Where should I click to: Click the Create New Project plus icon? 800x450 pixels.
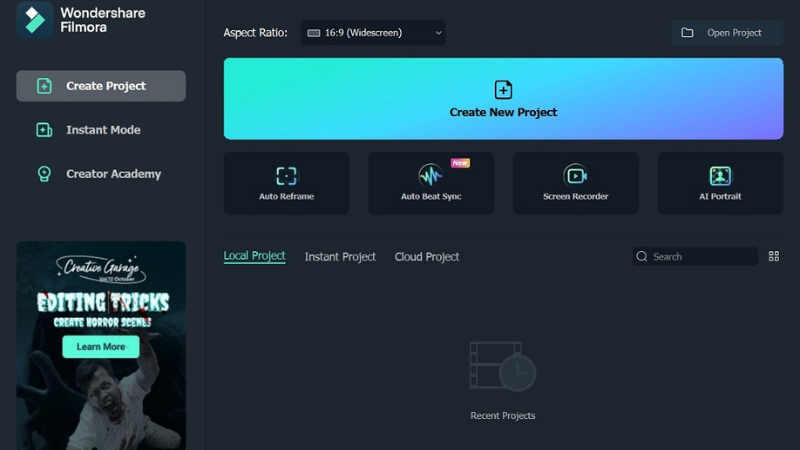pyautogui.click(x=503, y=90)
